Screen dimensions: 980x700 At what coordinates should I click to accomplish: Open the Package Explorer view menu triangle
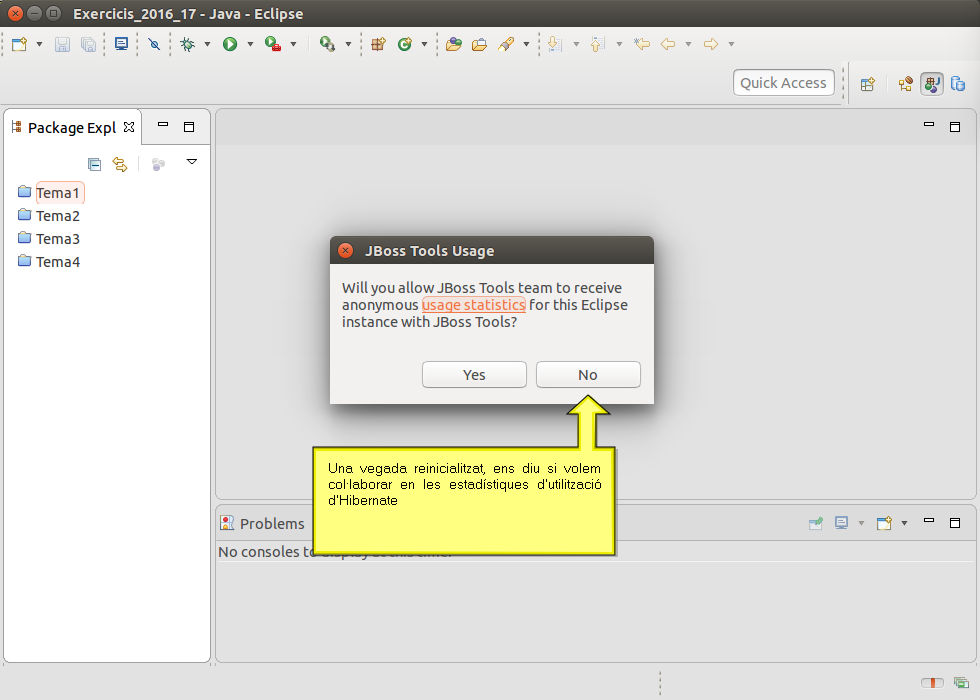coord(192,162)
